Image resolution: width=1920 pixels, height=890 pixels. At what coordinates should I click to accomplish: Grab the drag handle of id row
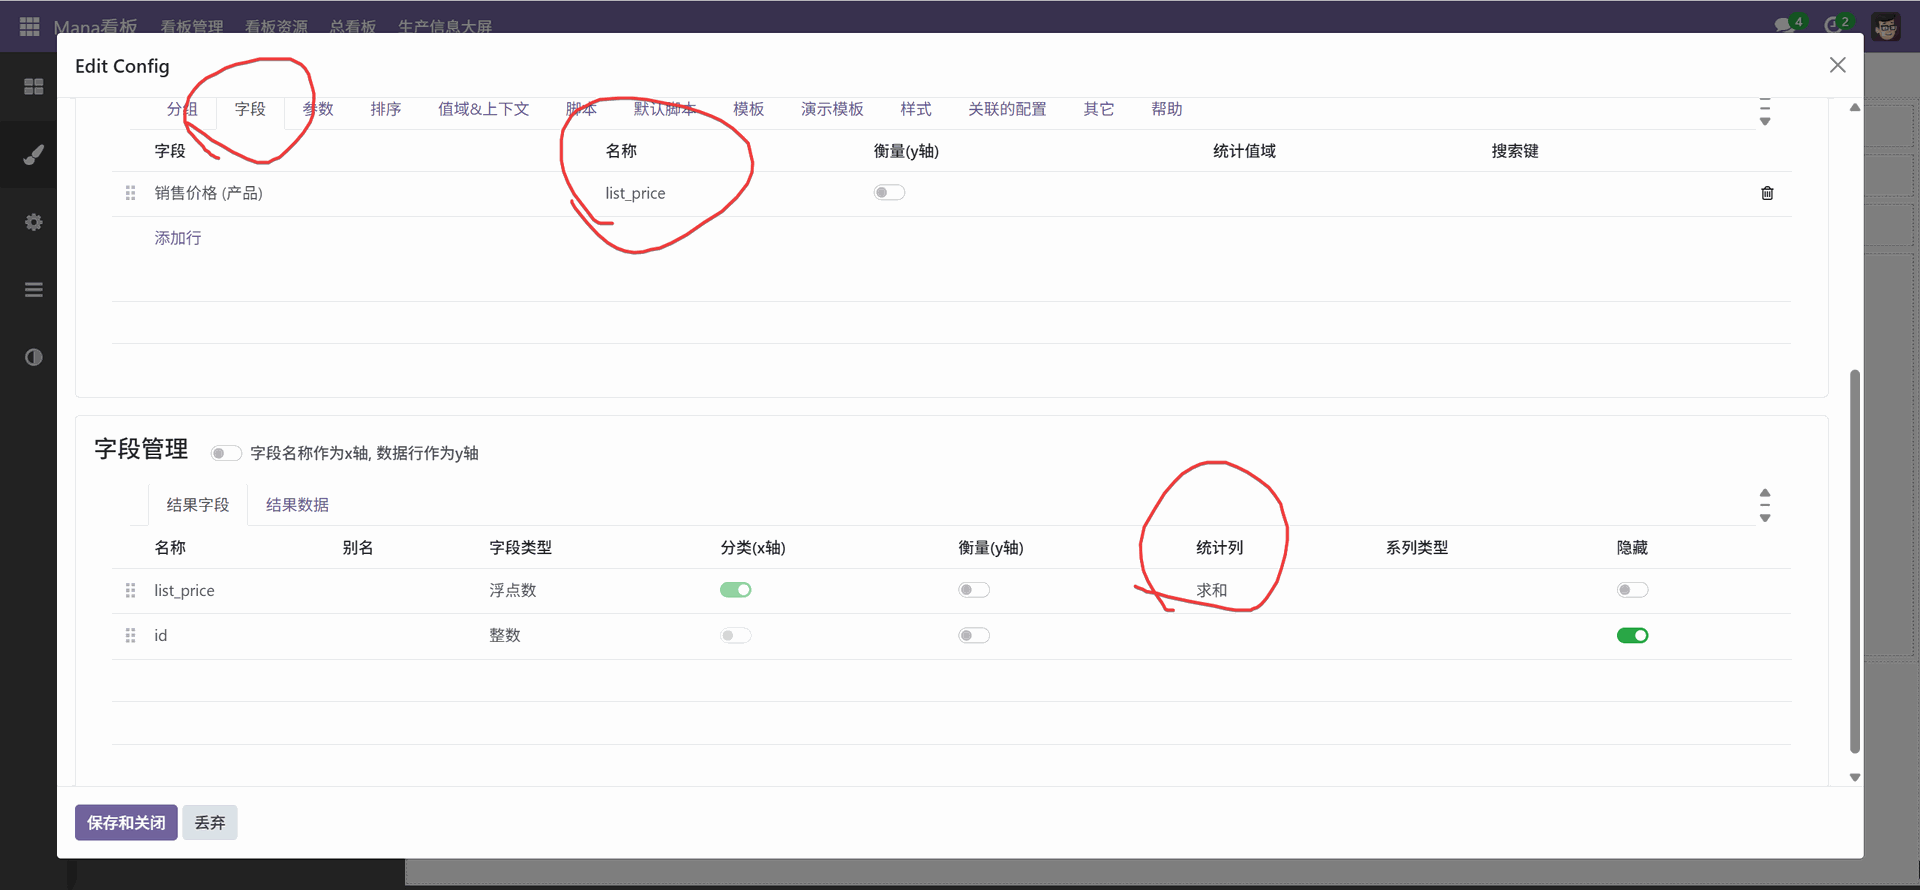coord(130,635)
